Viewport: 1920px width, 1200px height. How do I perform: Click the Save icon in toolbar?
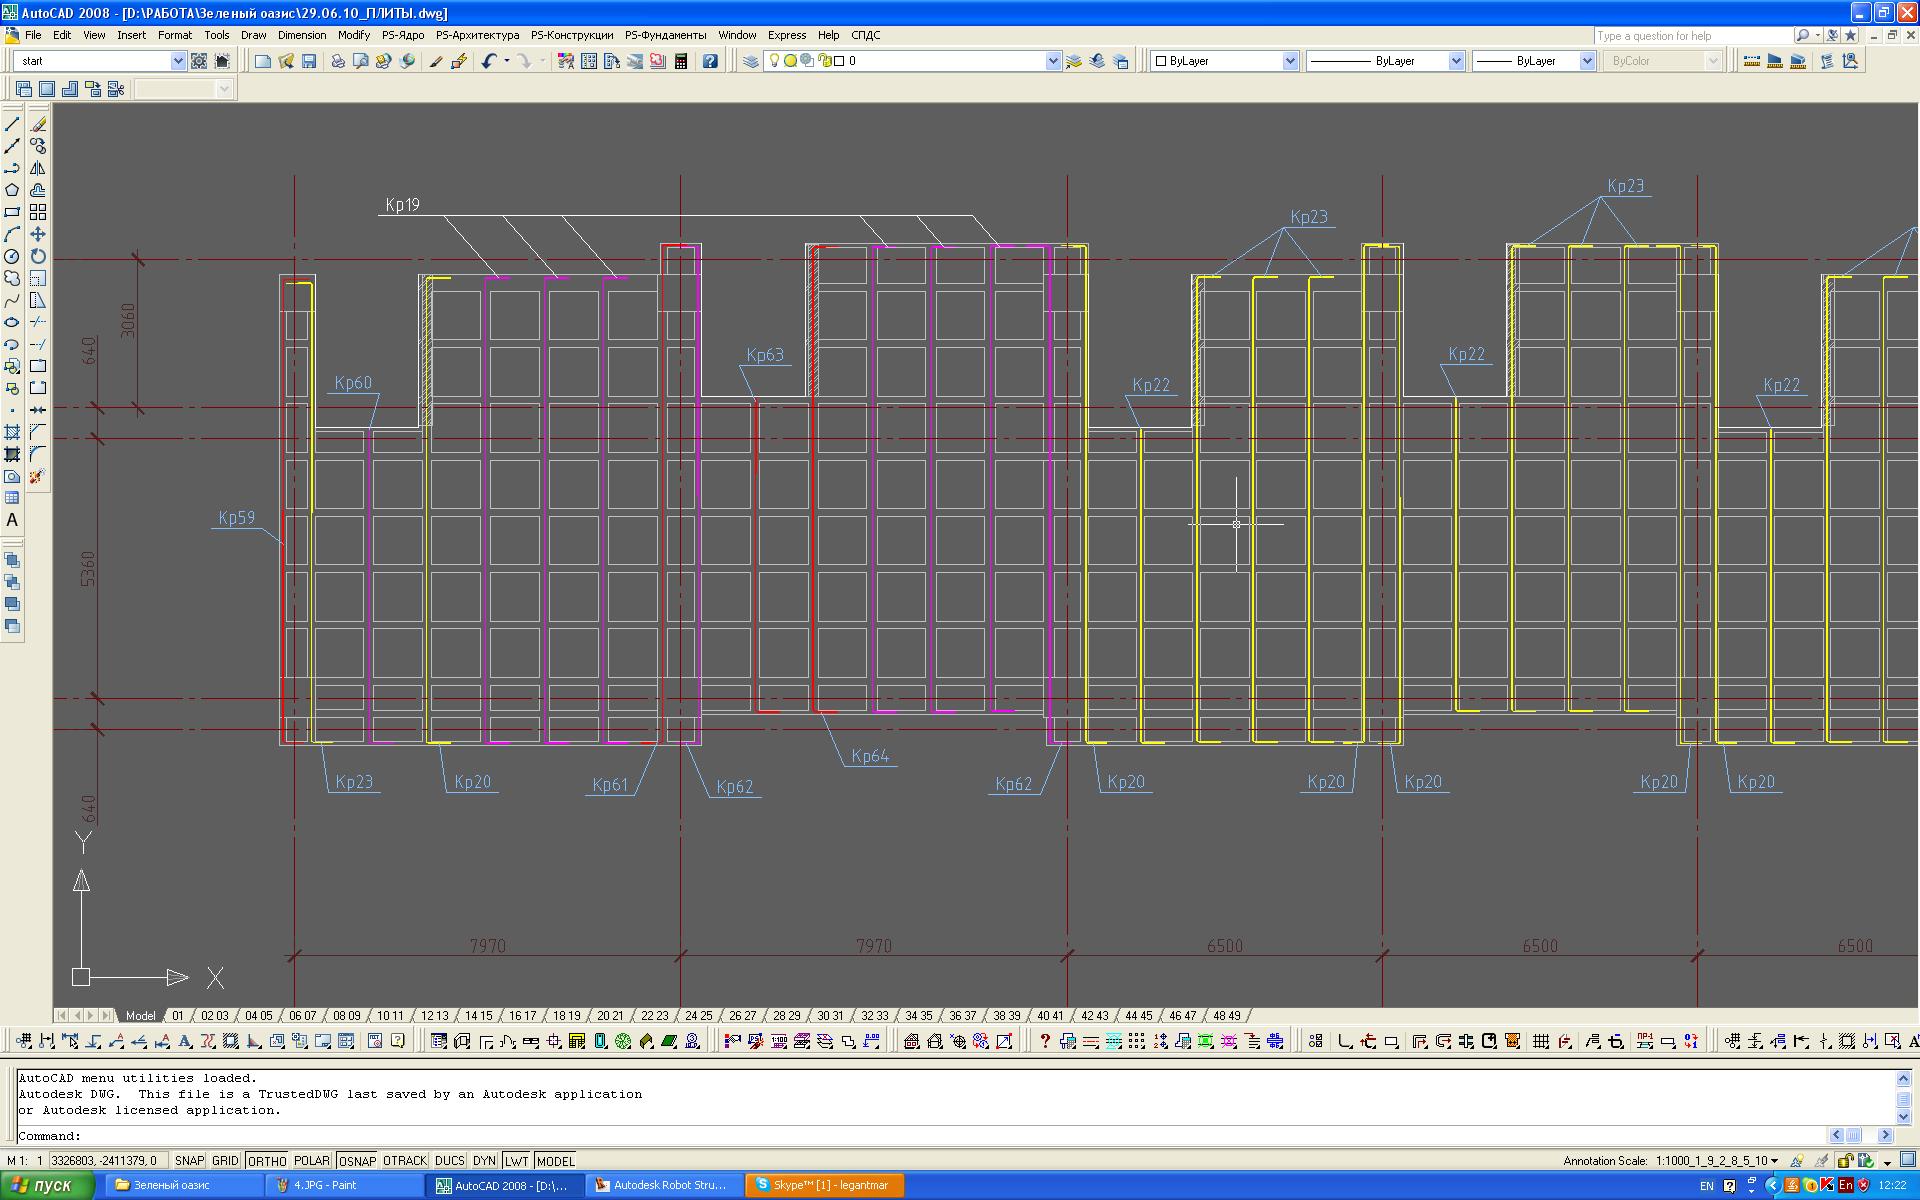(x=309, y=61)
